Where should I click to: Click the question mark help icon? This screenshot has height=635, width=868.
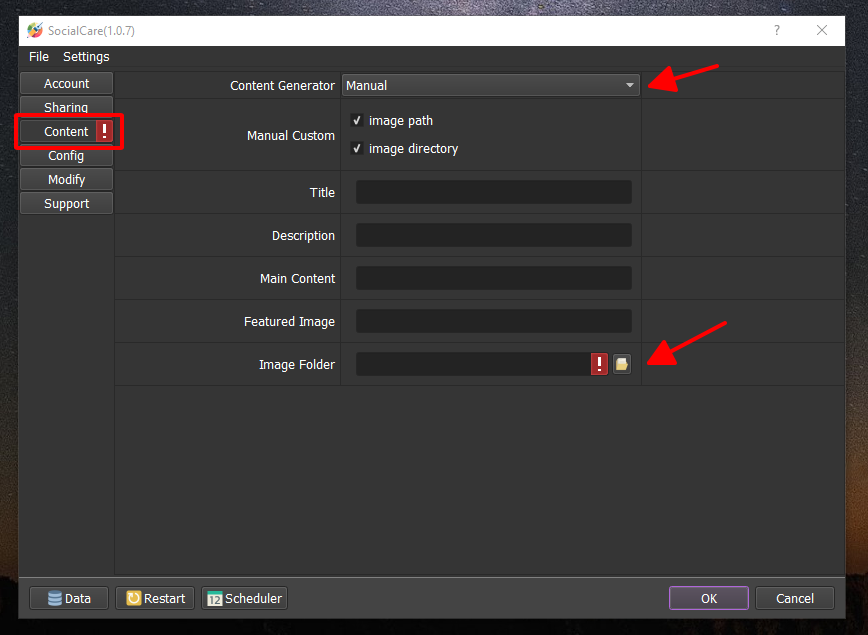(x=777, y=30)
